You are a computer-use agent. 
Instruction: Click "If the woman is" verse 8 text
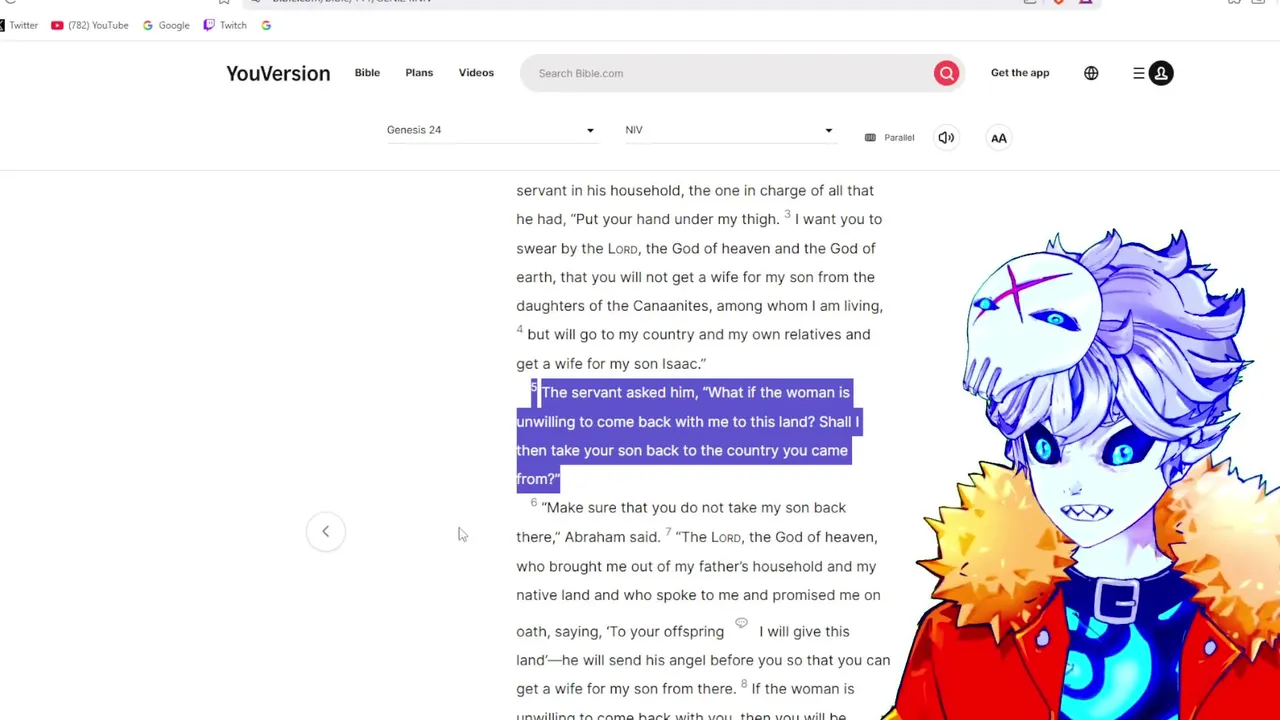click(x=802, y=689)
